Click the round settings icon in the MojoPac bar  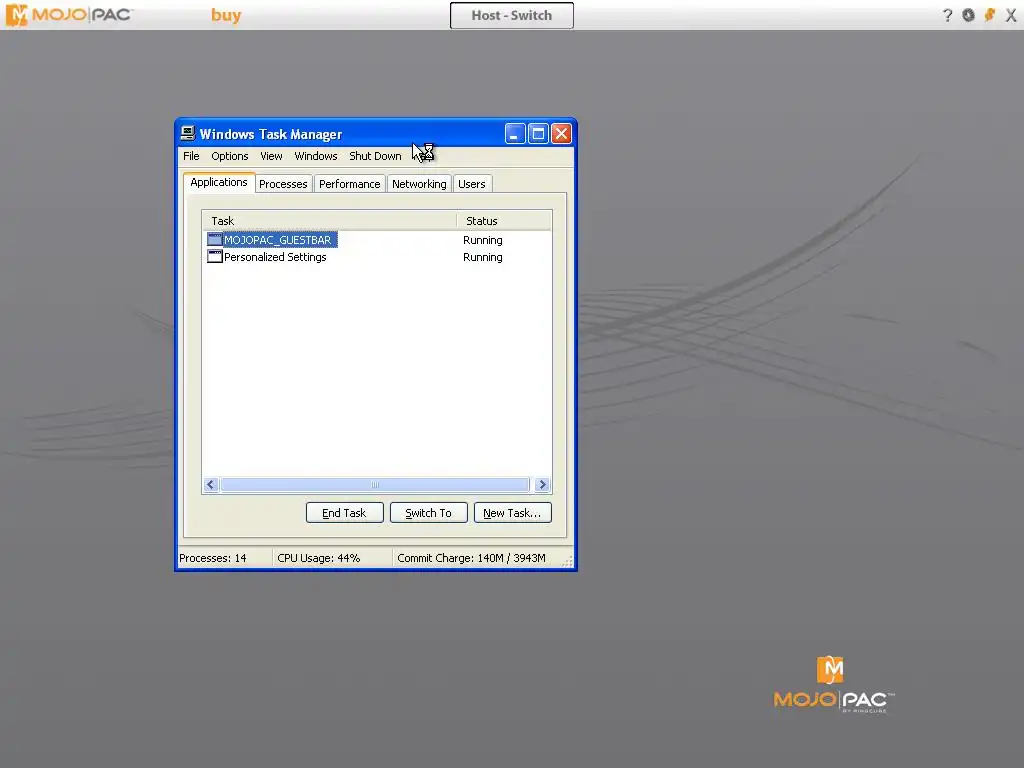click(968, 15)
